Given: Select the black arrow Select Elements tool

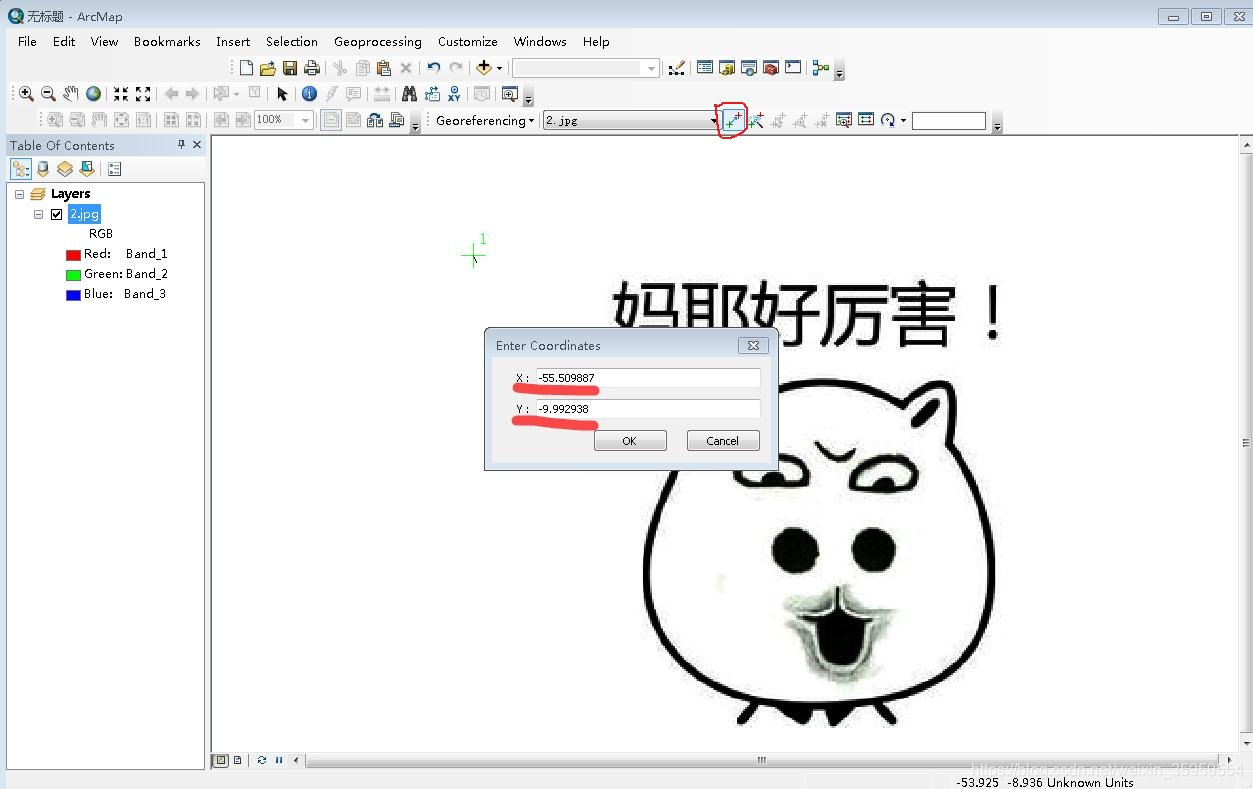Looking at the screenshot, I should pos(282,94).
